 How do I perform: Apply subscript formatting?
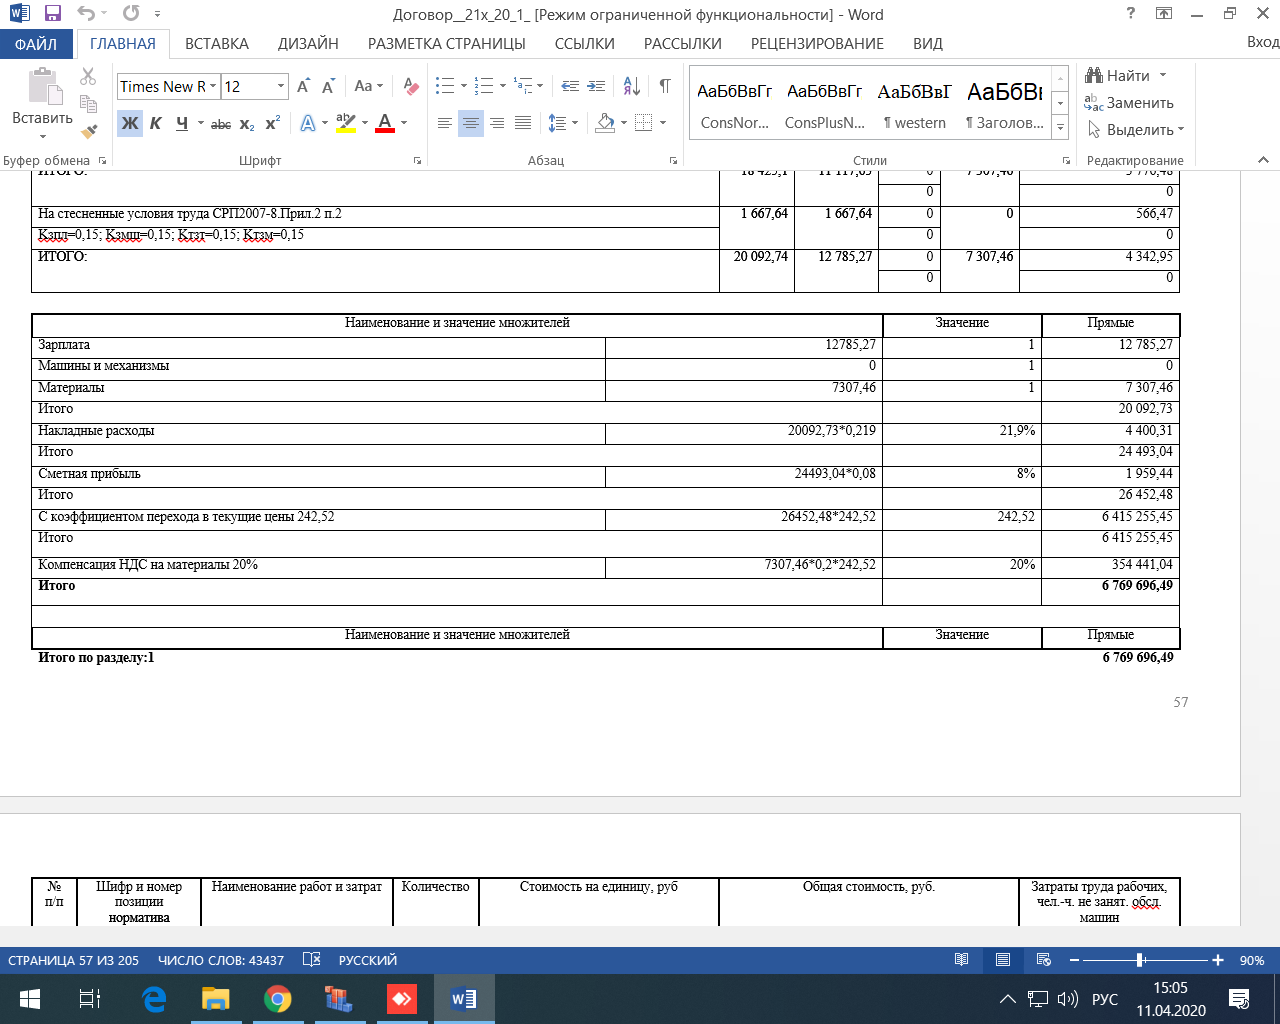(247, 124)
